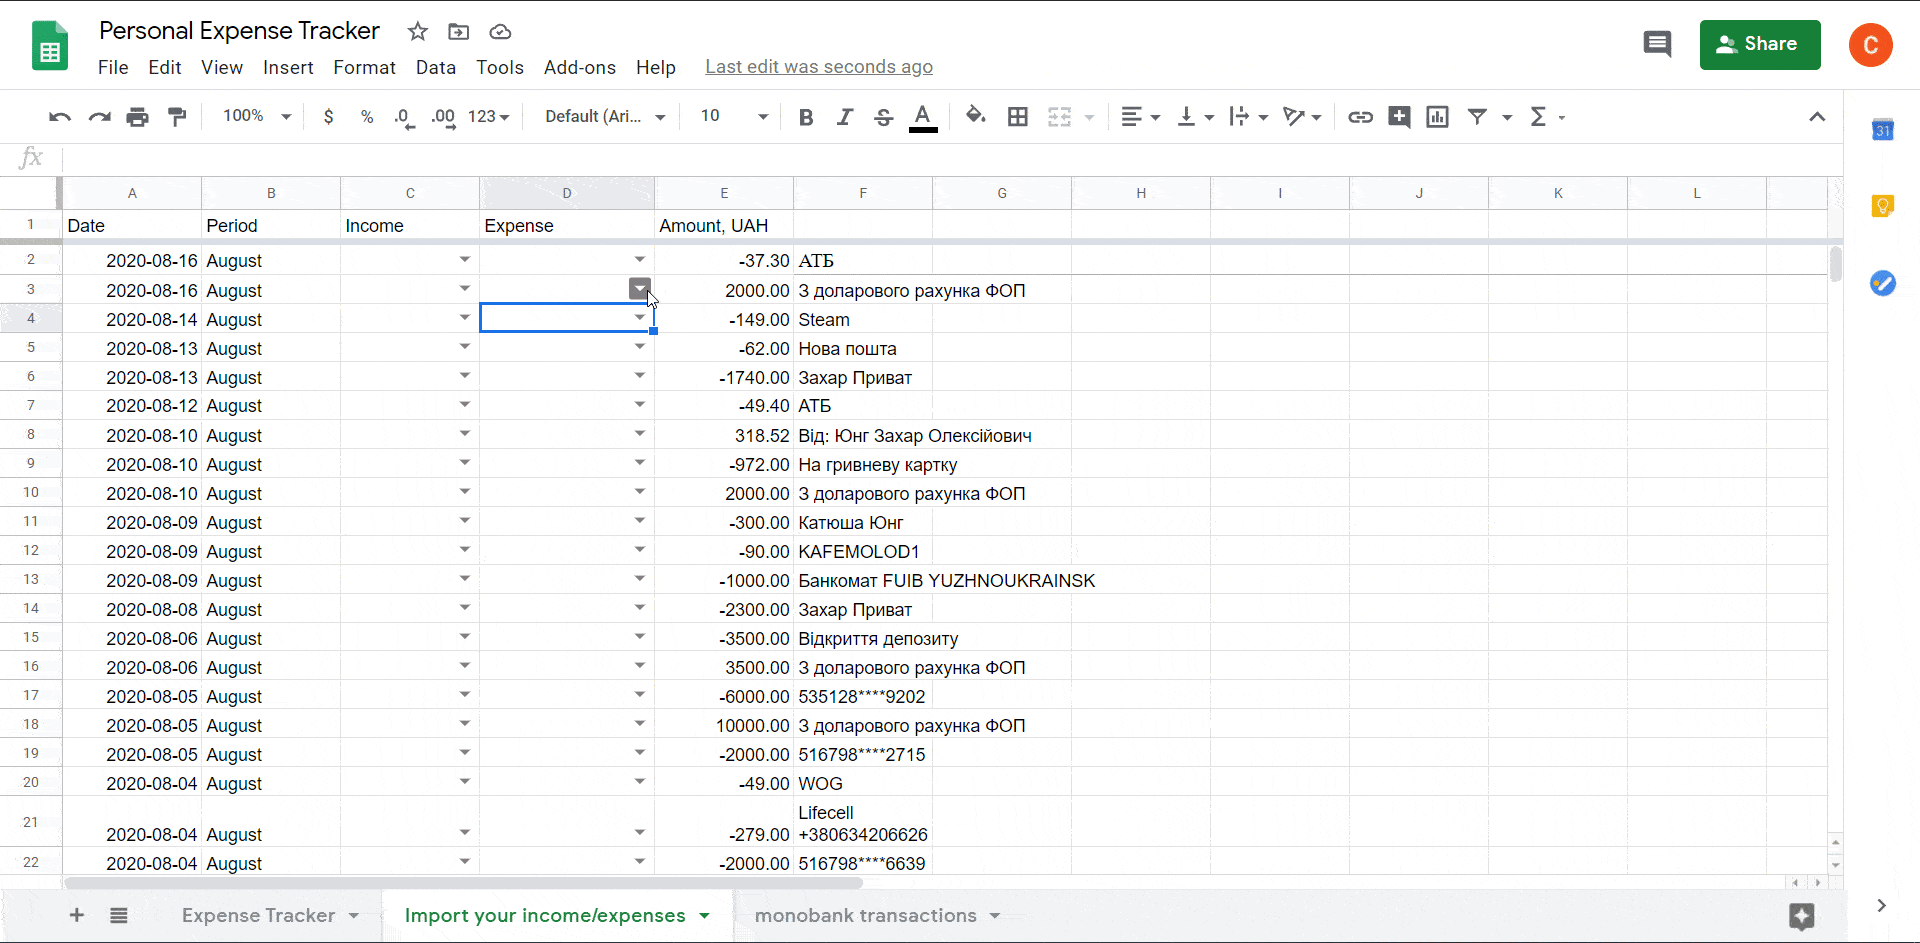The height and width of the screenshot is (943, 1920).
Task: Decrease decimal places
Action: click(x=403, y=116)
